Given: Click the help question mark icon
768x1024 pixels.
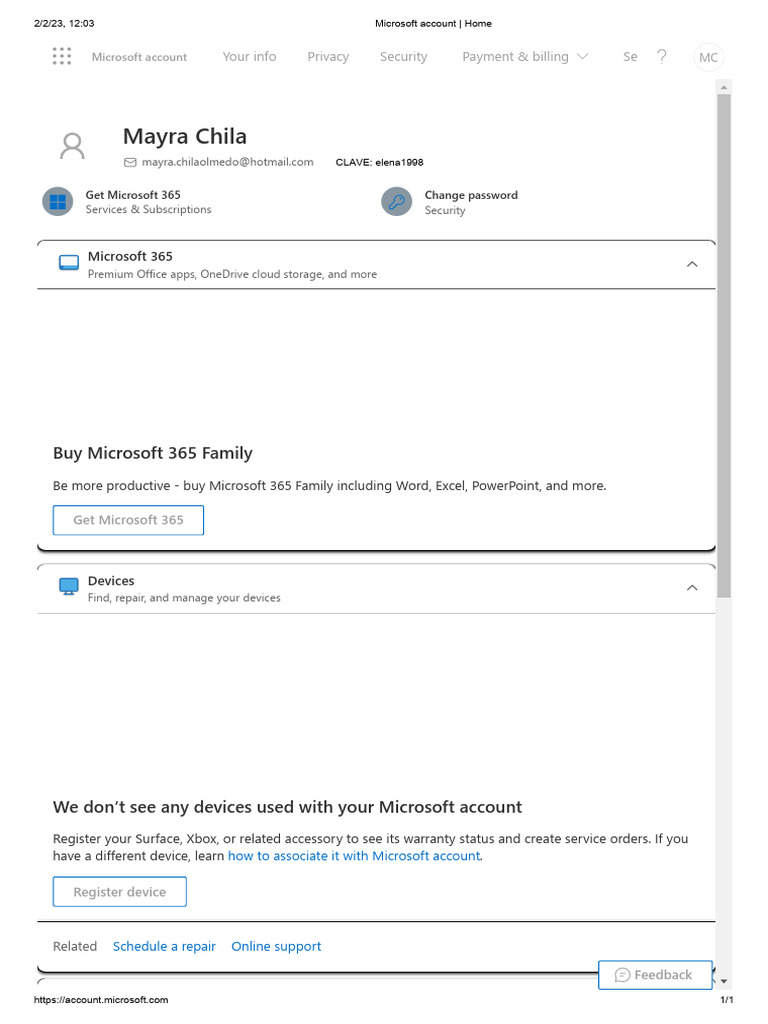Looking at the screenshot, I should pyautogui.click(x=662, y=57).
